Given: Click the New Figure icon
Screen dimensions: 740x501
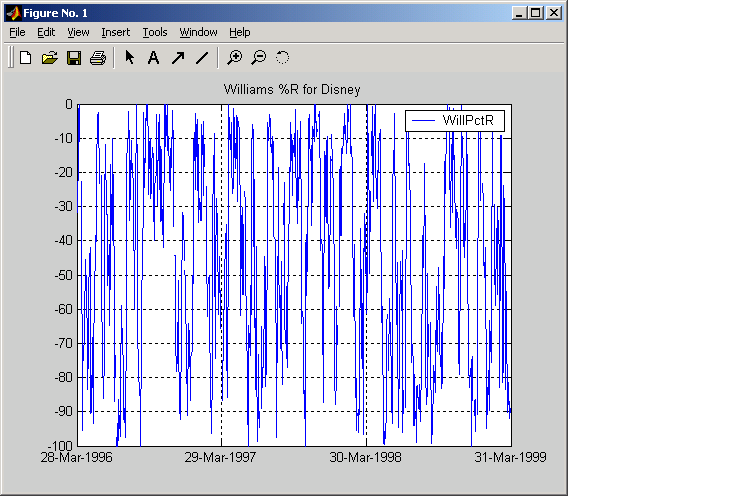Looking at the screenshot, I should click(25, 58).
